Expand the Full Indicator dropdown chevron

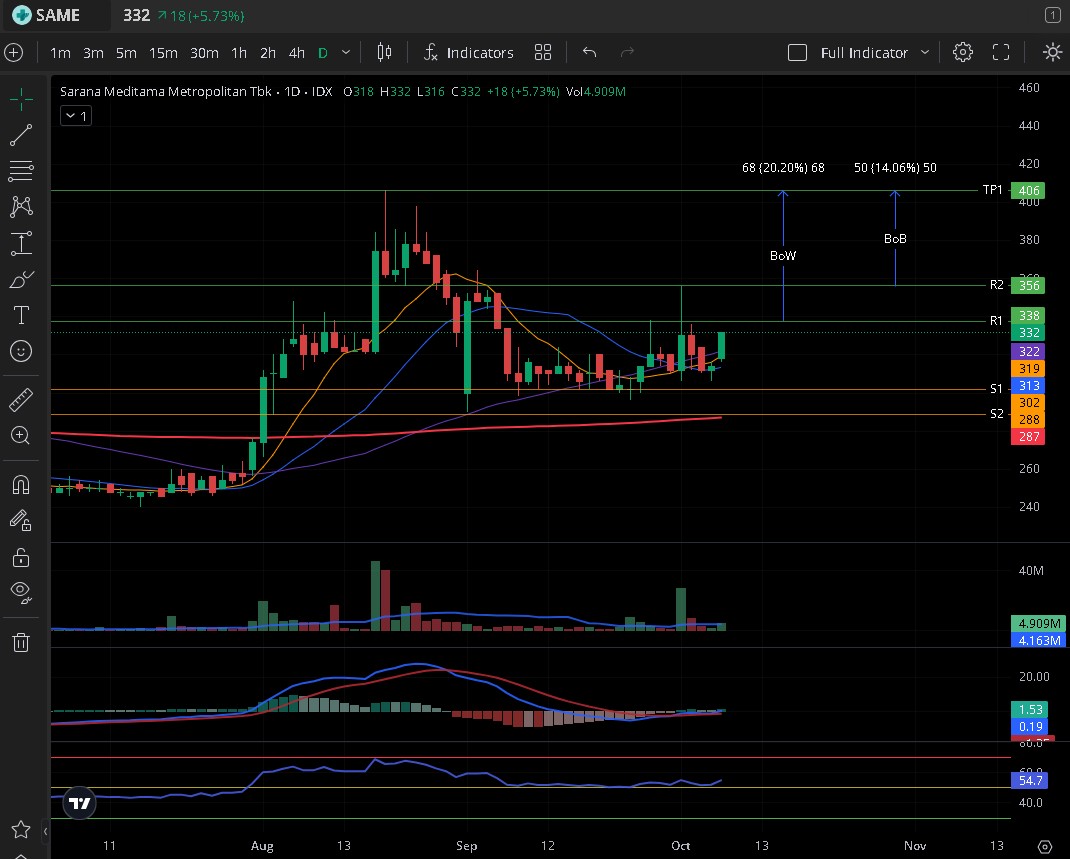tap(925, 52)
